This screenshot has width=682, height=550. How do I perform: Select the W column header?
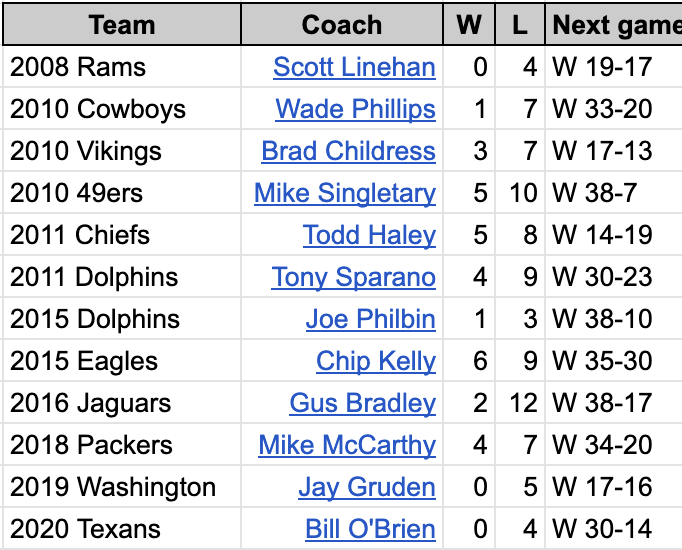tap(469, 24)
